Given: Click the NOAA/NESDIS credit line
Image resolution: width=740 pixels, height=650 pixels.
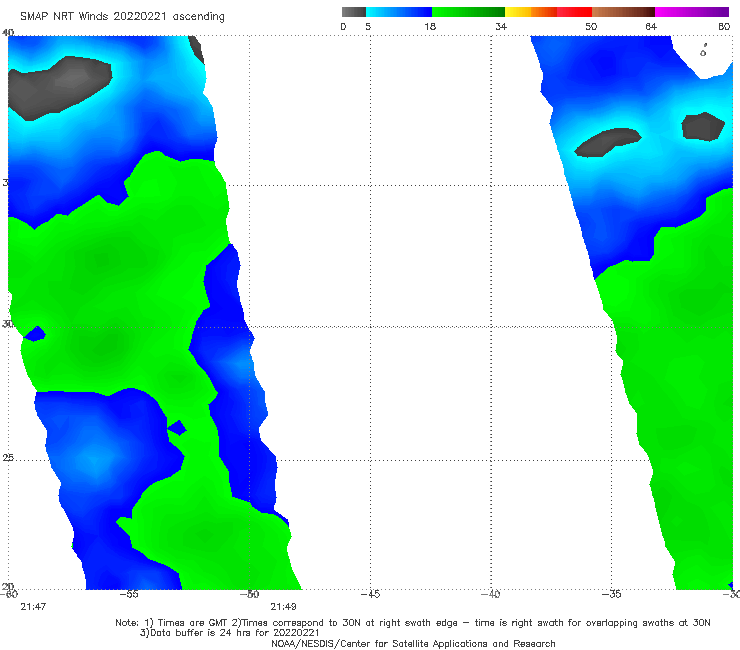Looking at the screenshot, I should [413, 644].
